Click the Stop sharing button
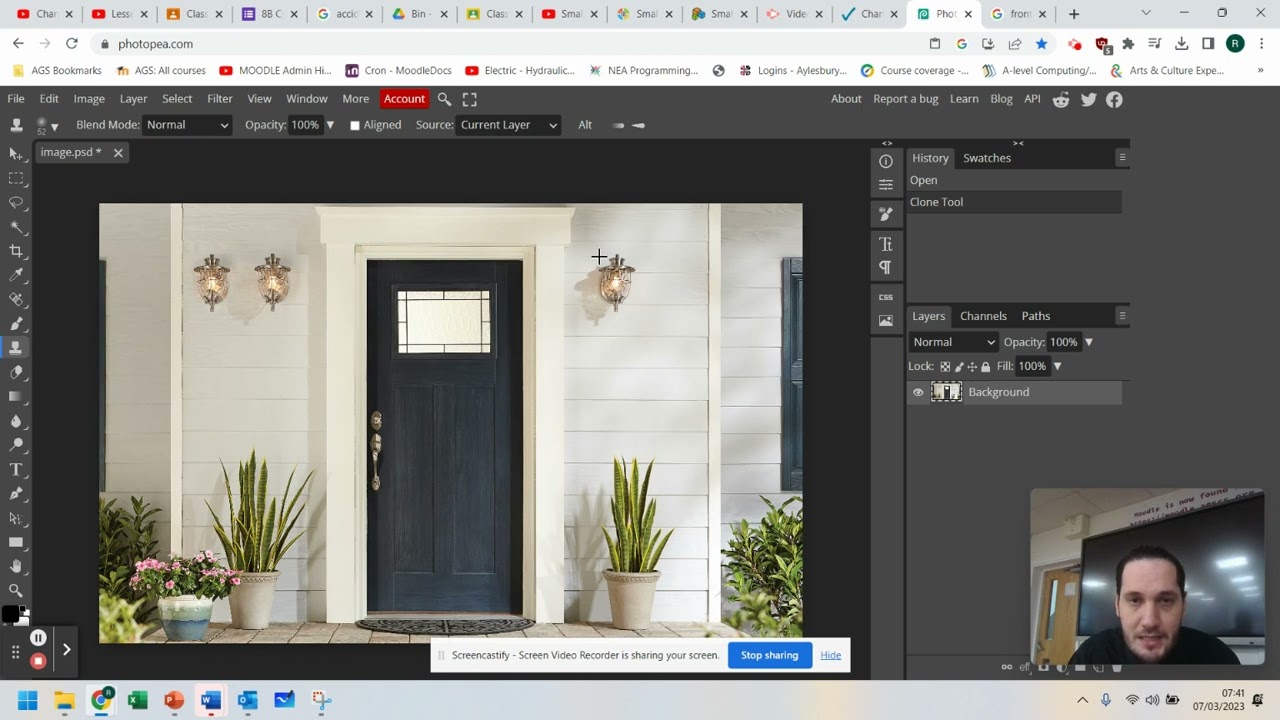Screen dimensions: 1280x720 pos(769,655)
